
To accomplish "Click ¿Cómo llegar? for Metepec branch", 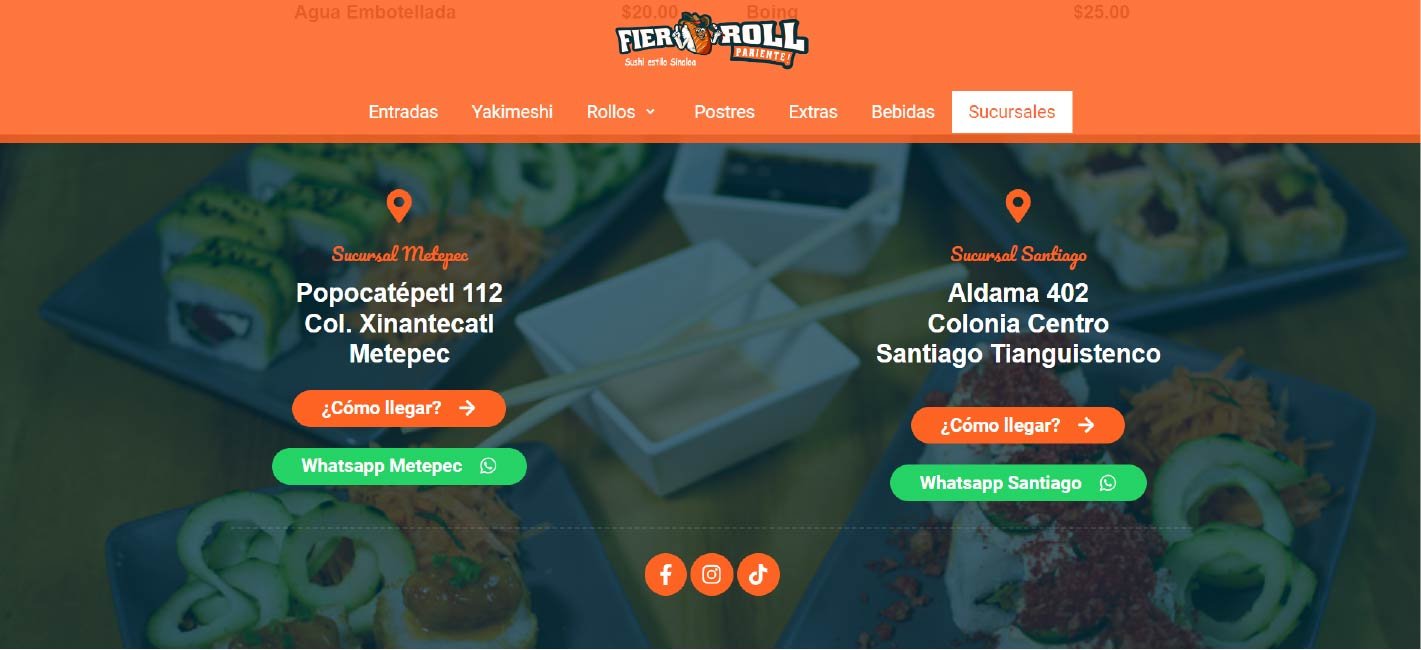I will [x=399, y=408].
